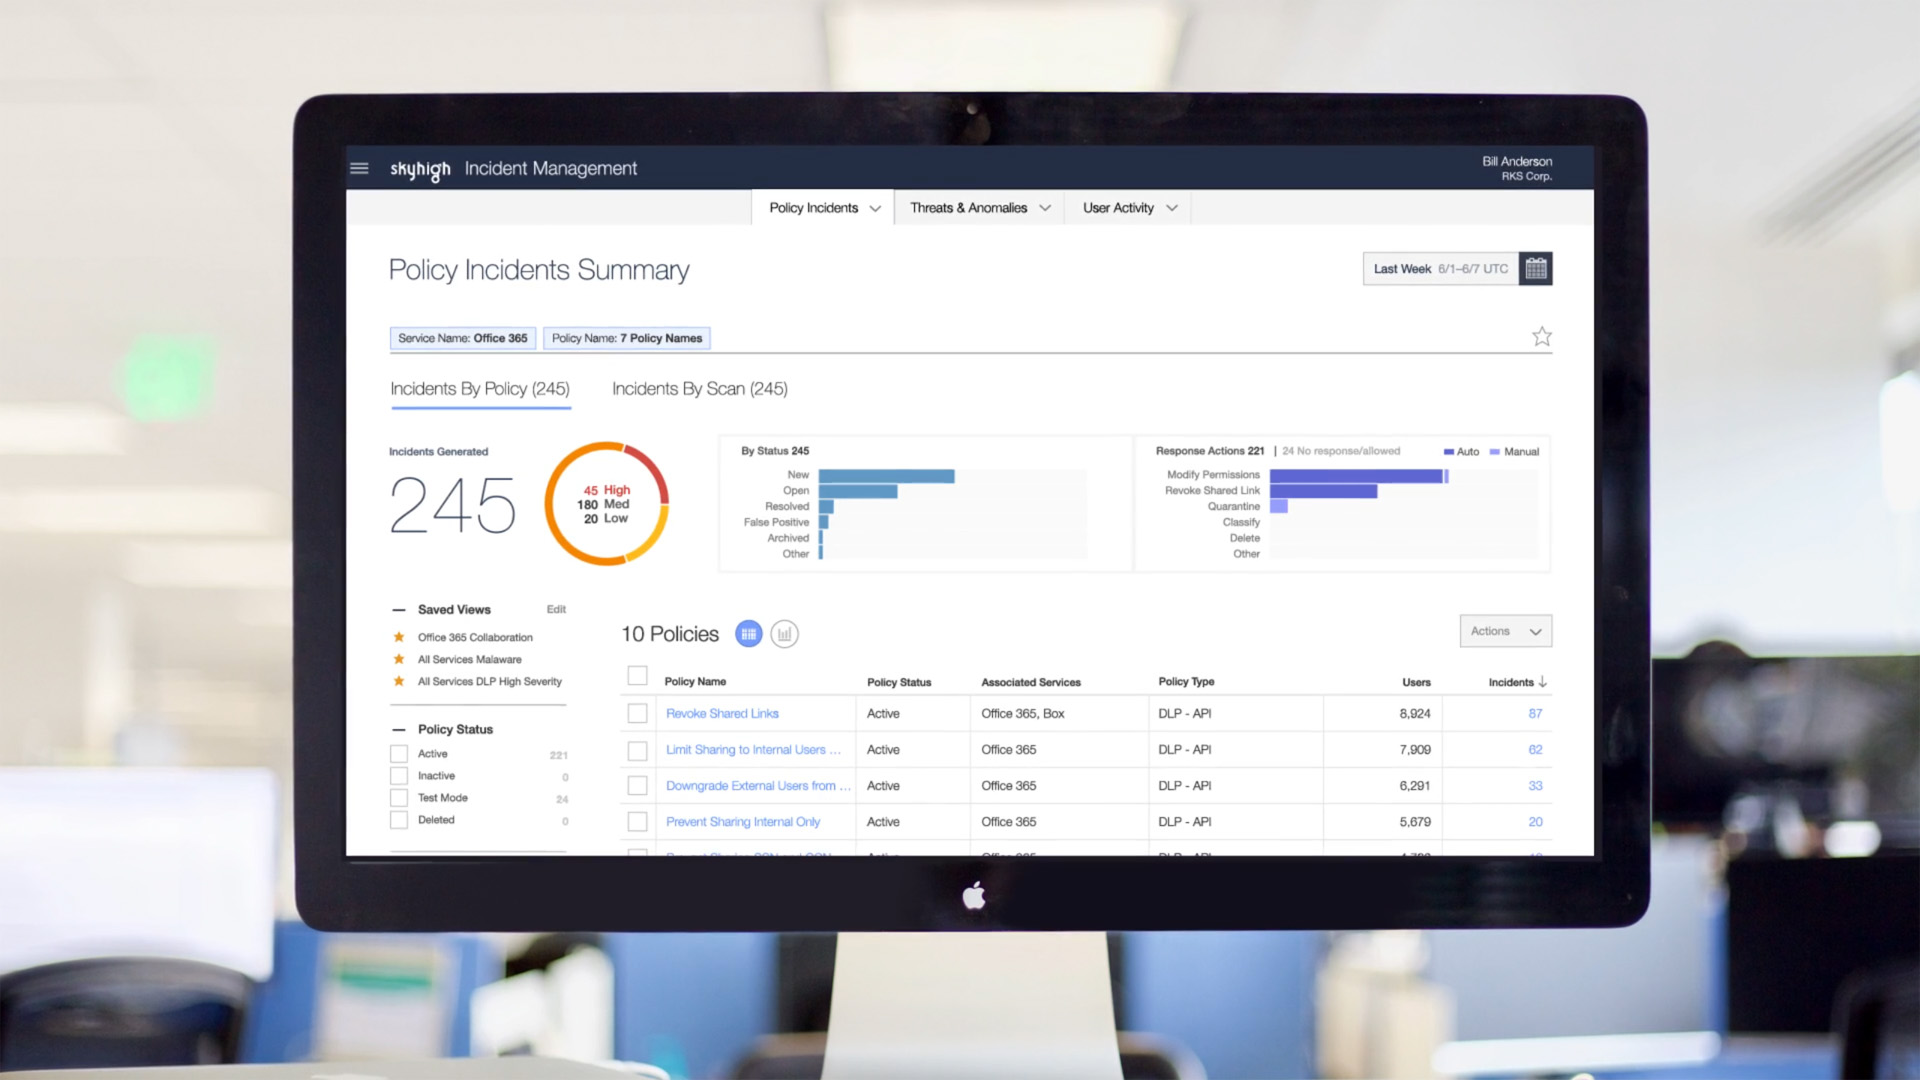Click Edit next to Saved Views
This screenshot has height=1080, width=1920.
point(556,609)
